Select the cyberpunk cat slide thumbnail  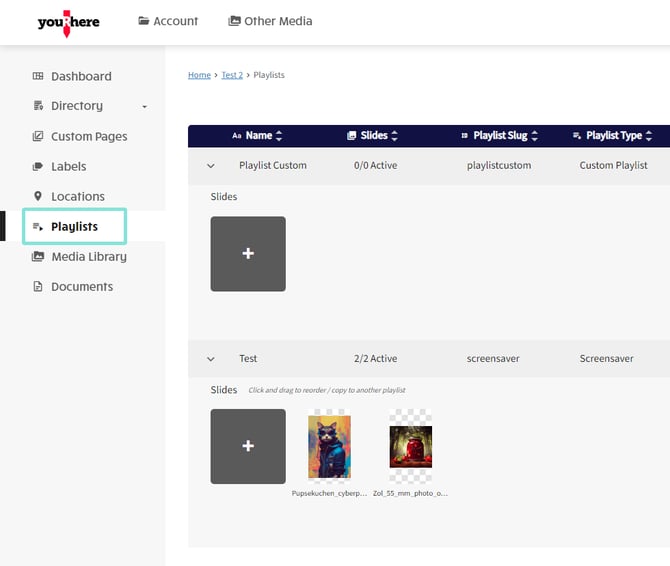coord(329,446)
